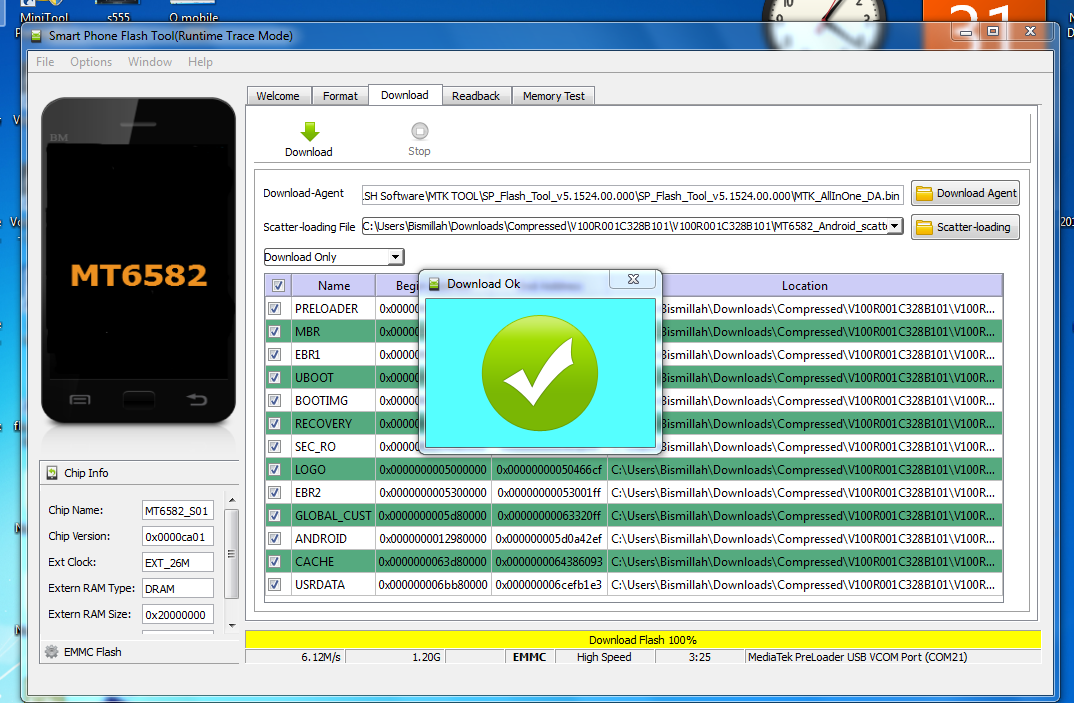The height and width of the screenshot is (703, 1074).
Task: Click the Stop icon
Action: pyautogui.click(x=419, y=131)
